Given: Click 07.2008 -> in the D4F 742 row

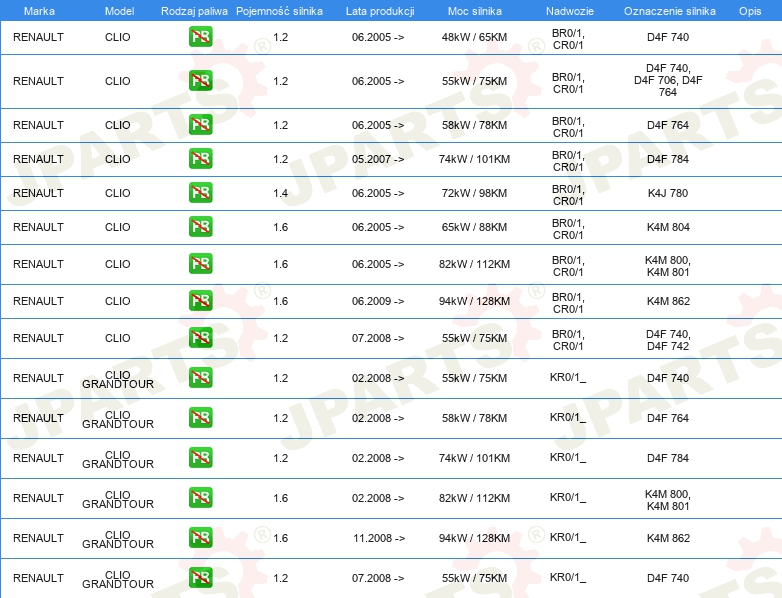Looking at the screenshot, I should point(378,338).
